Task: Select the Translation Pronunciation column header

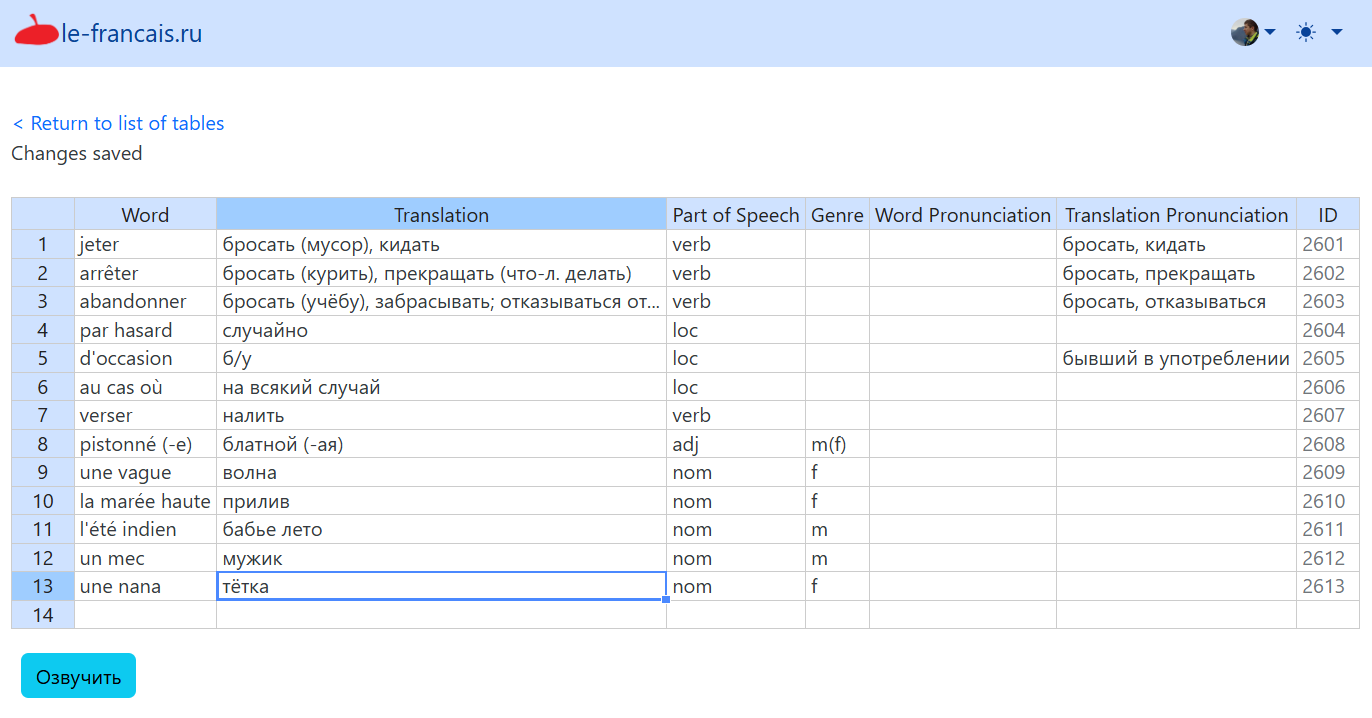Action: click(x=1176, y=215)
